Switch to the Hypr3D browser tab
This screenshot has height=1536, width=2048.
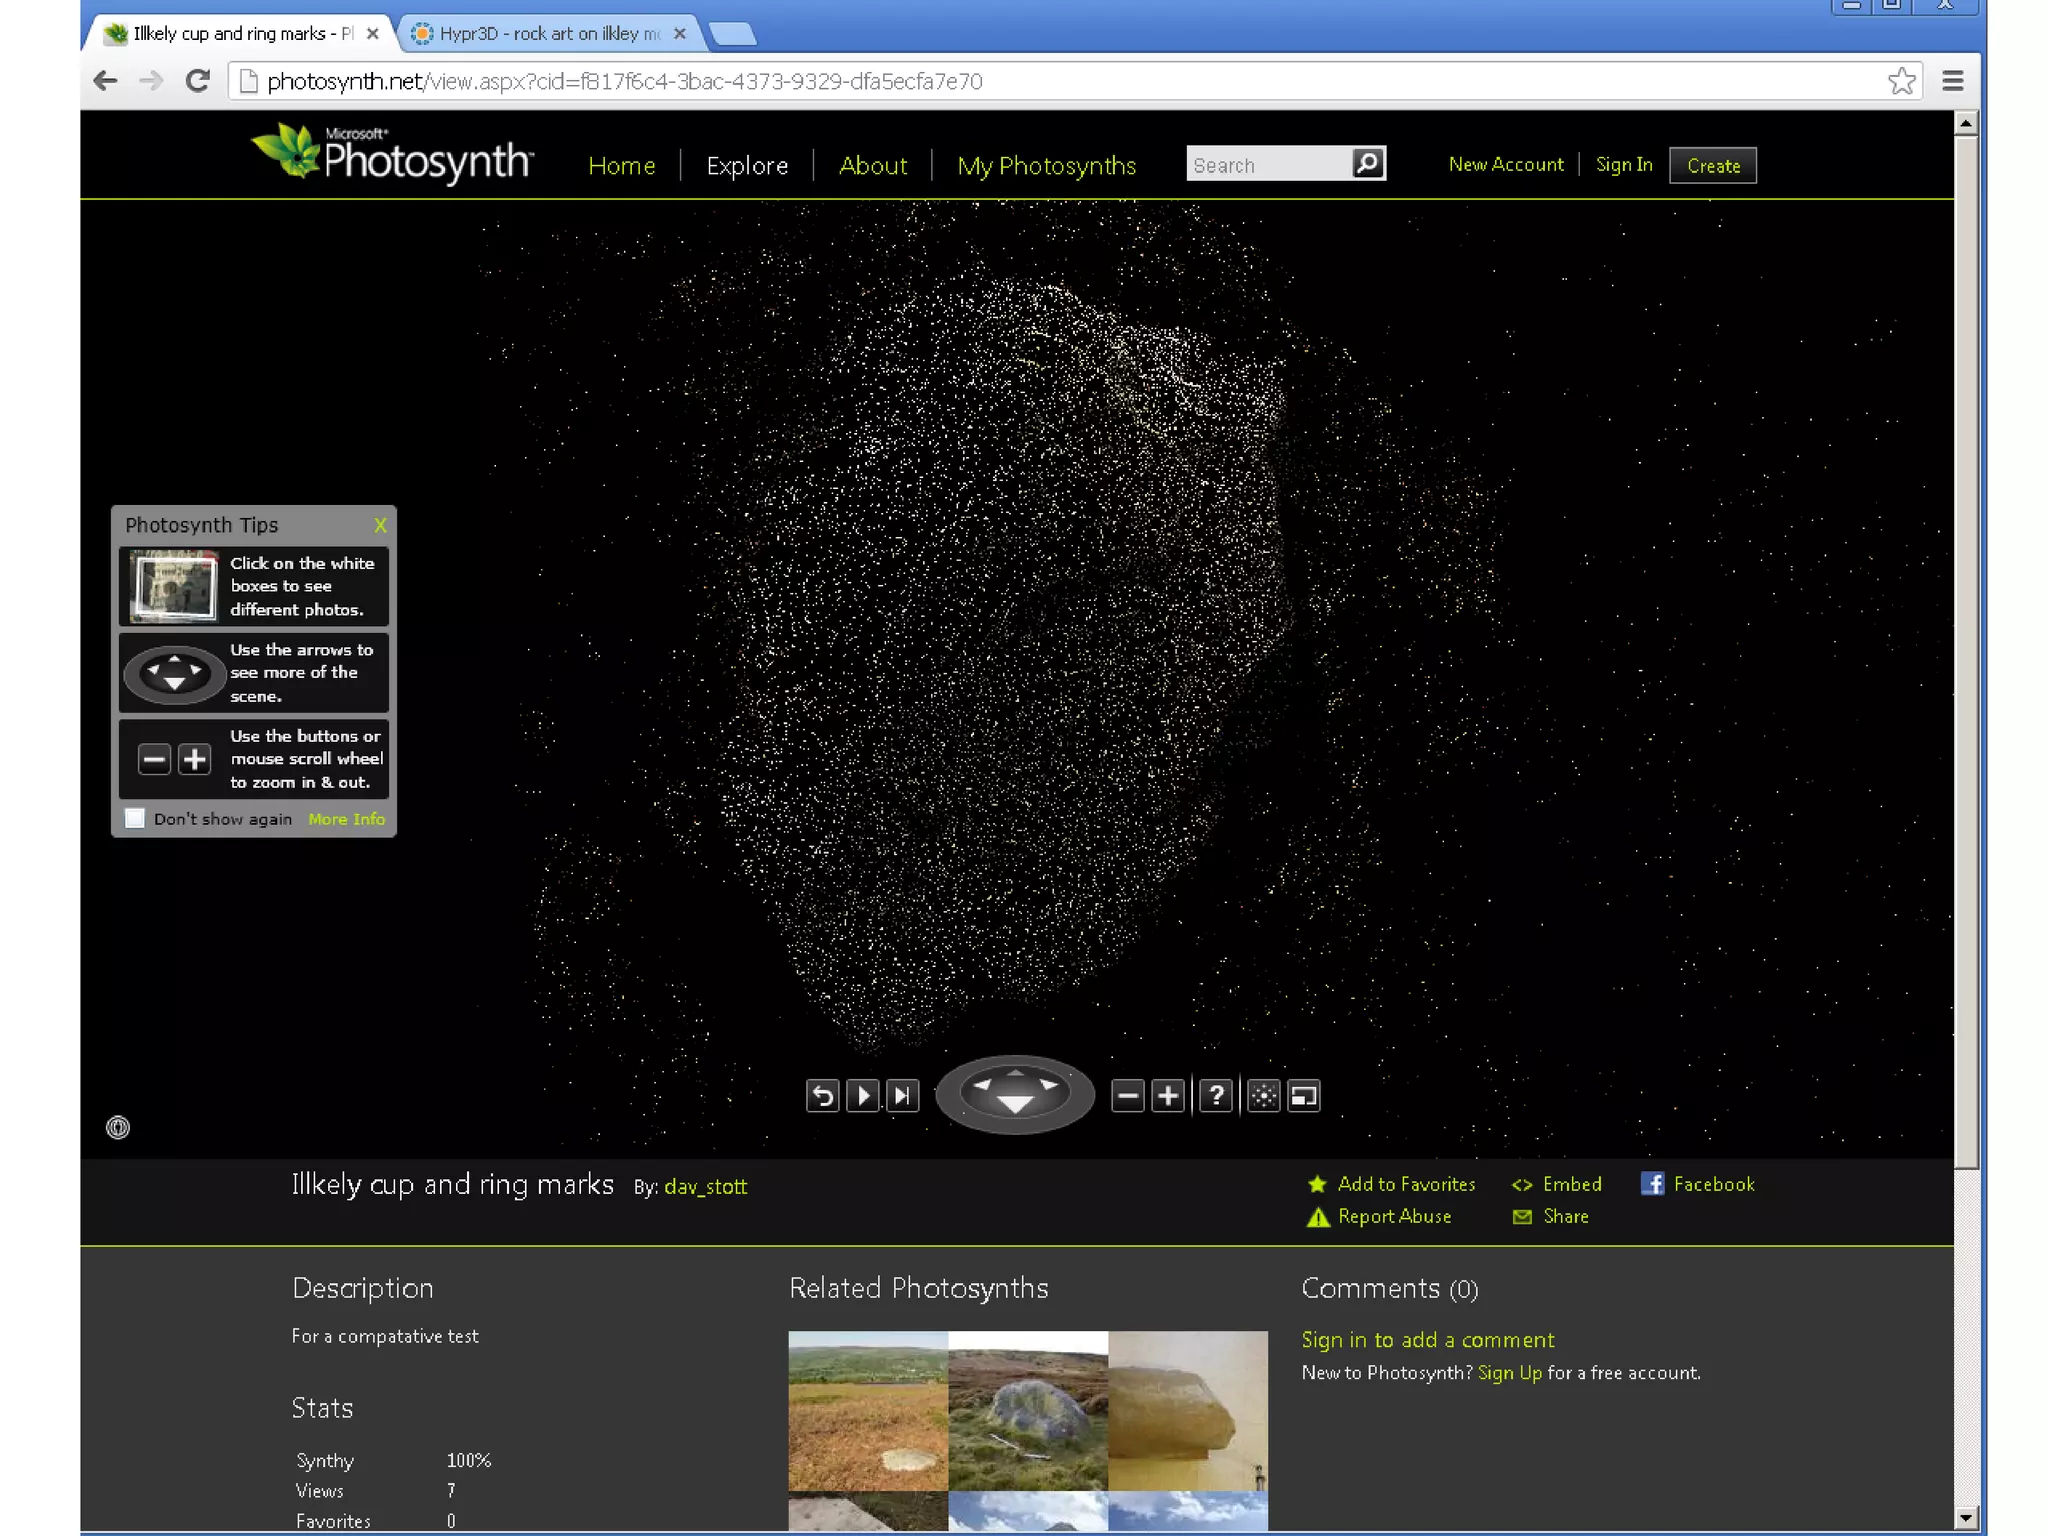point(550,34)
